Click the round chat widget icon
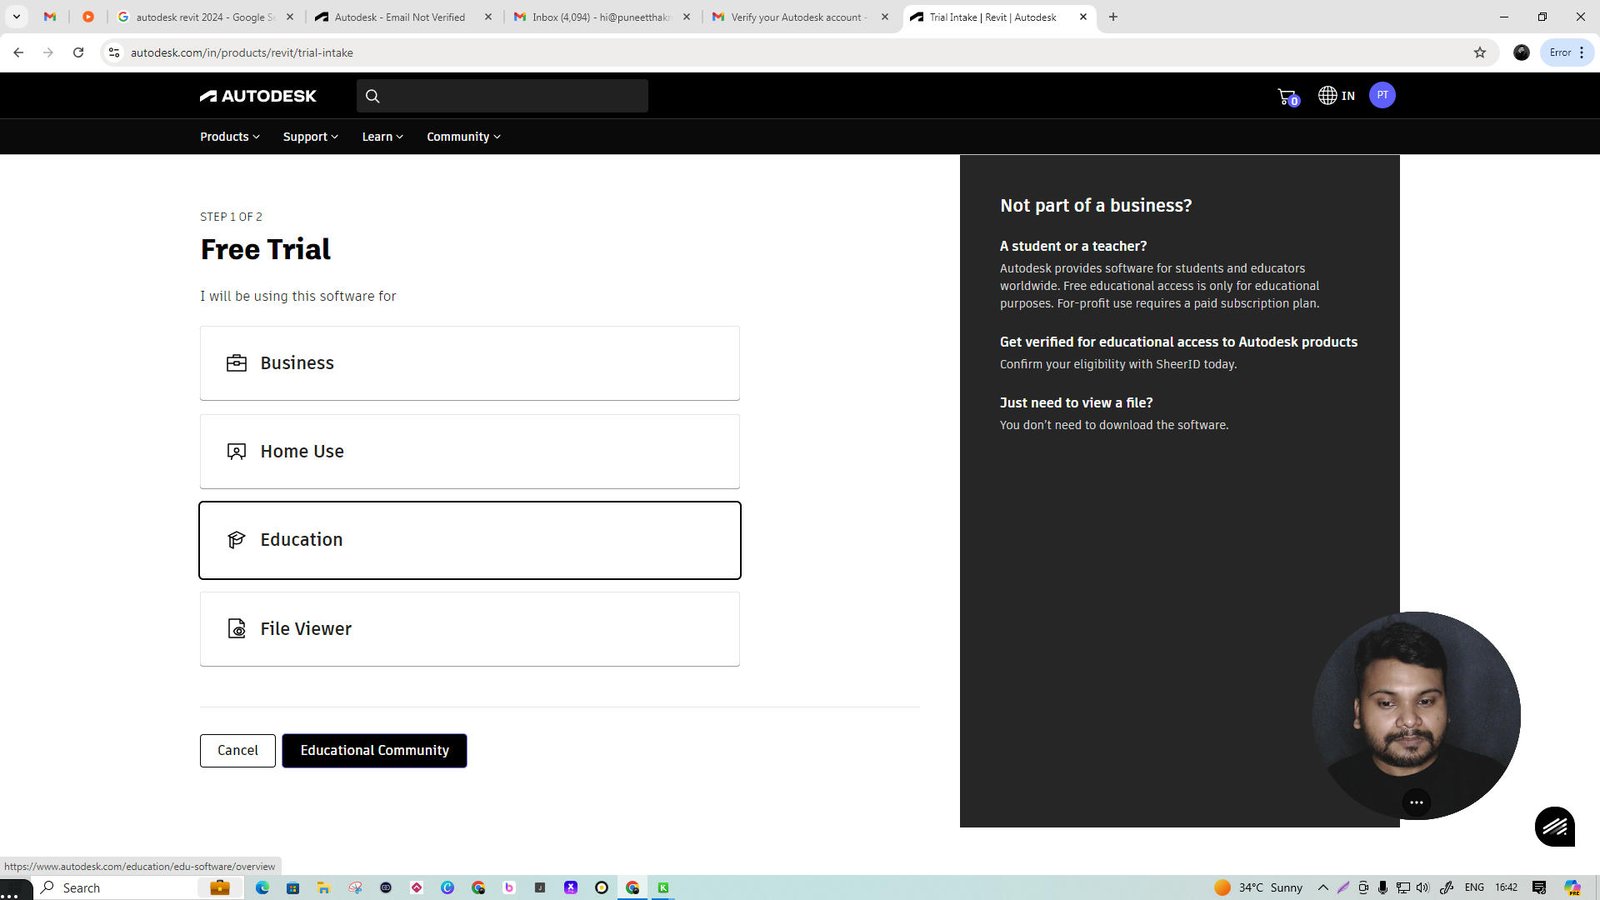 point(1555,827)
